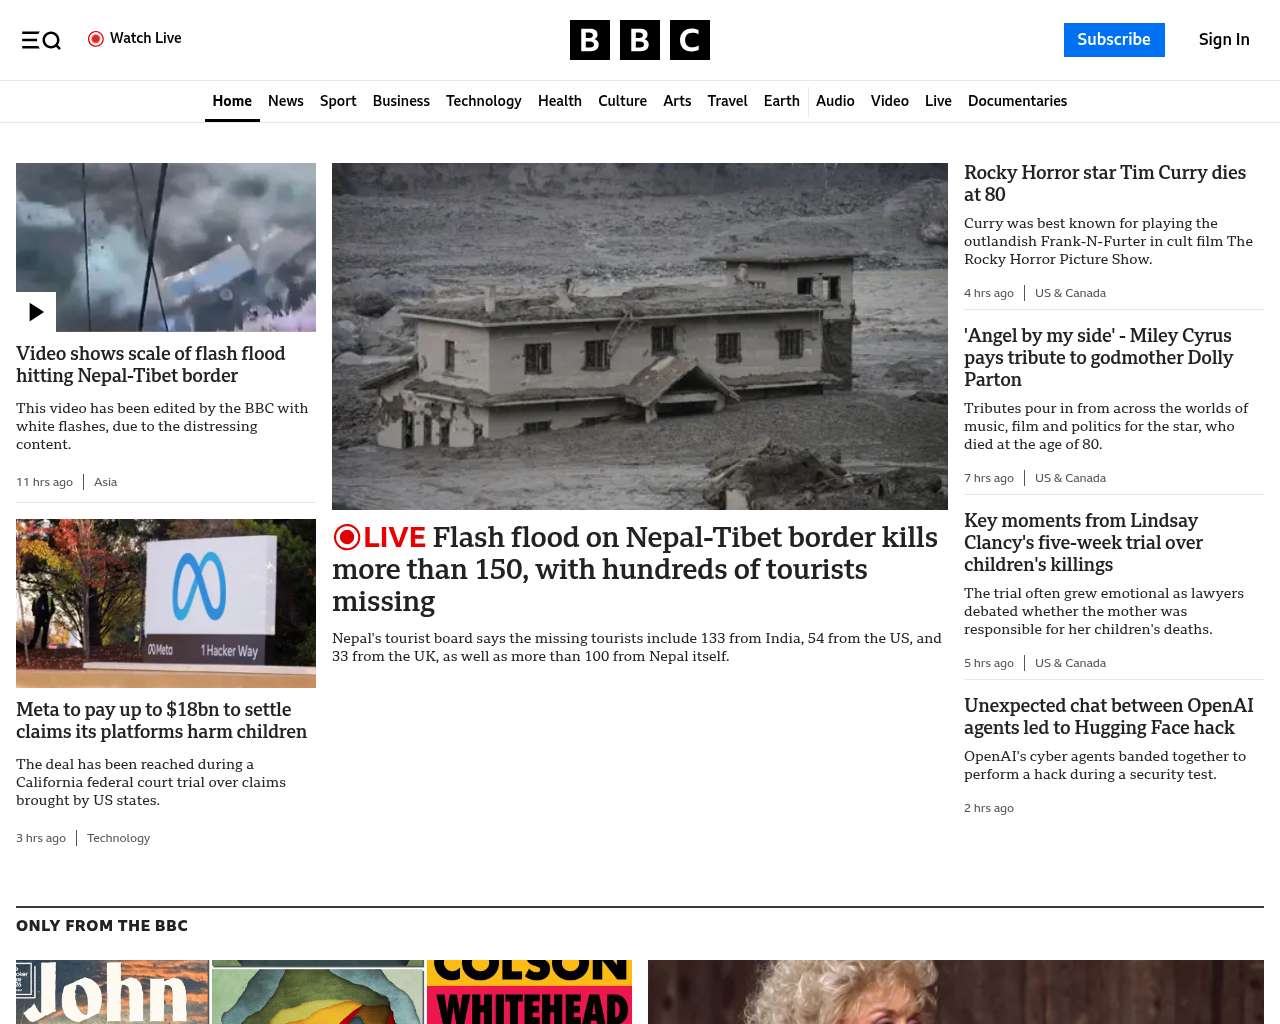Click the 'Only from the BBC' section heading
The width and height of the screenshot is (1280, 1024).
(x=102, y=926)
